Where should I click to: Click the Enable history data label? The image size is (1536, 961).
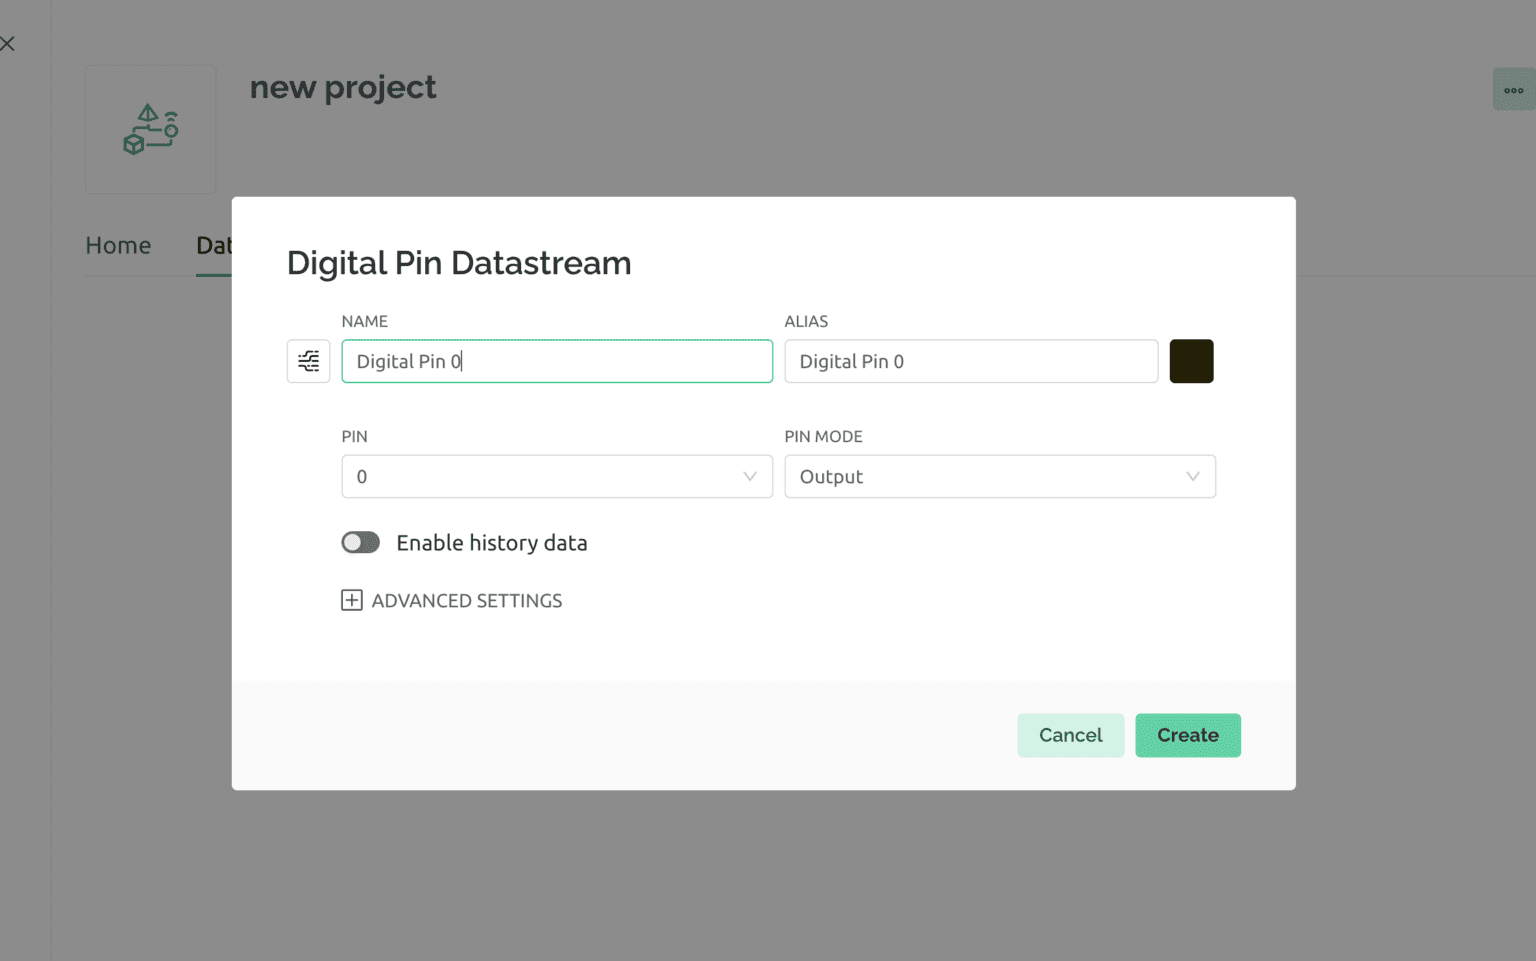point(492,542)
